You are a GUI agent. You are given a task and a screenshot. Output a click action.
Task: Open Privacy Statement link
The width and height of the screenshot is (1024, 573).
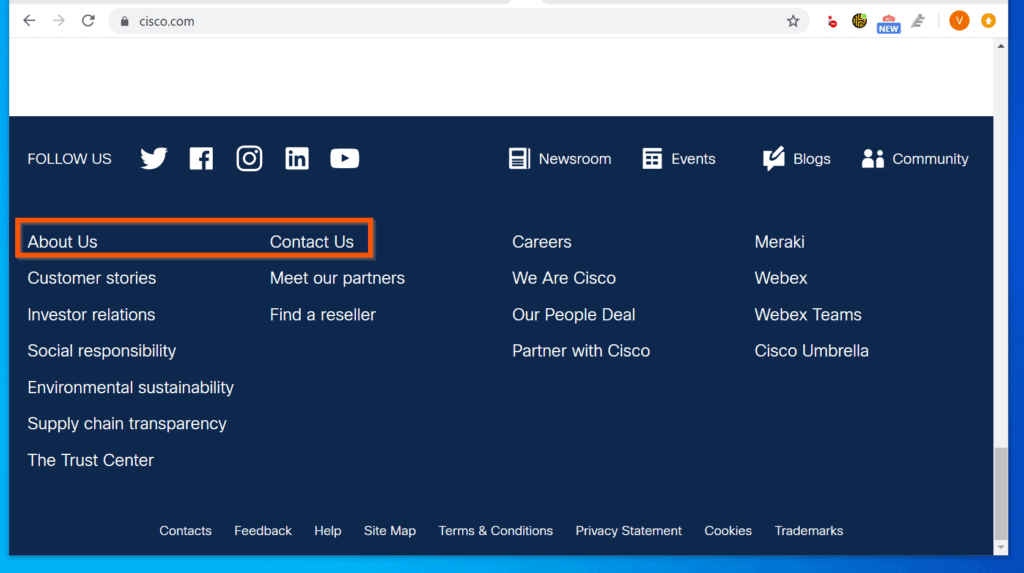(628, 531)
